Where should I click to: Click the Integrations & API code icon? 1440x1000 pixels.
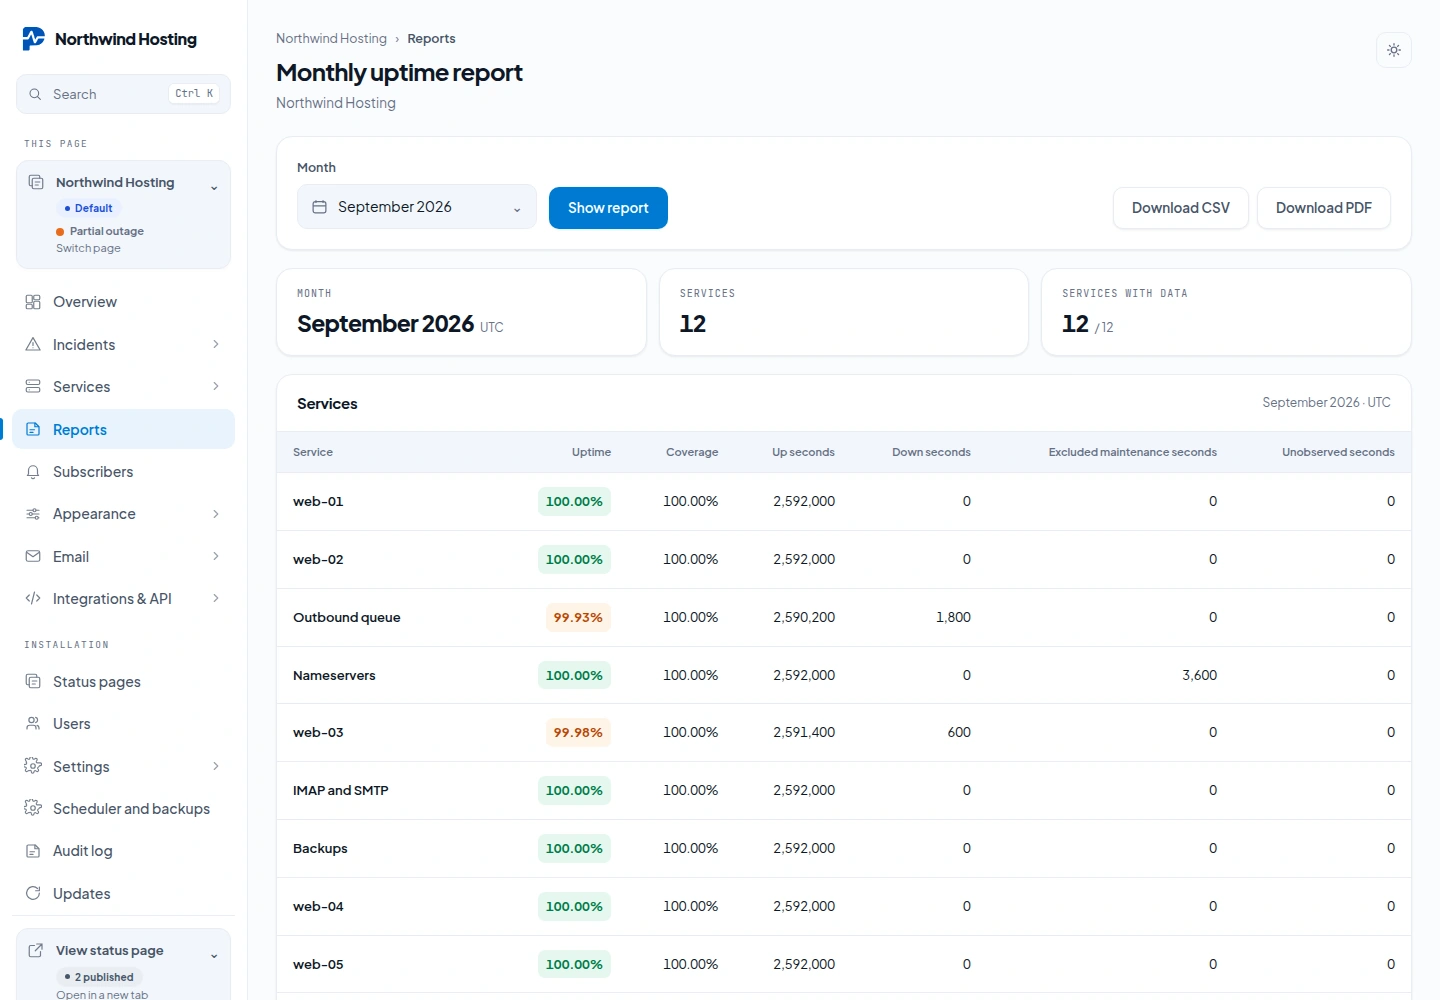click(33, 598)
